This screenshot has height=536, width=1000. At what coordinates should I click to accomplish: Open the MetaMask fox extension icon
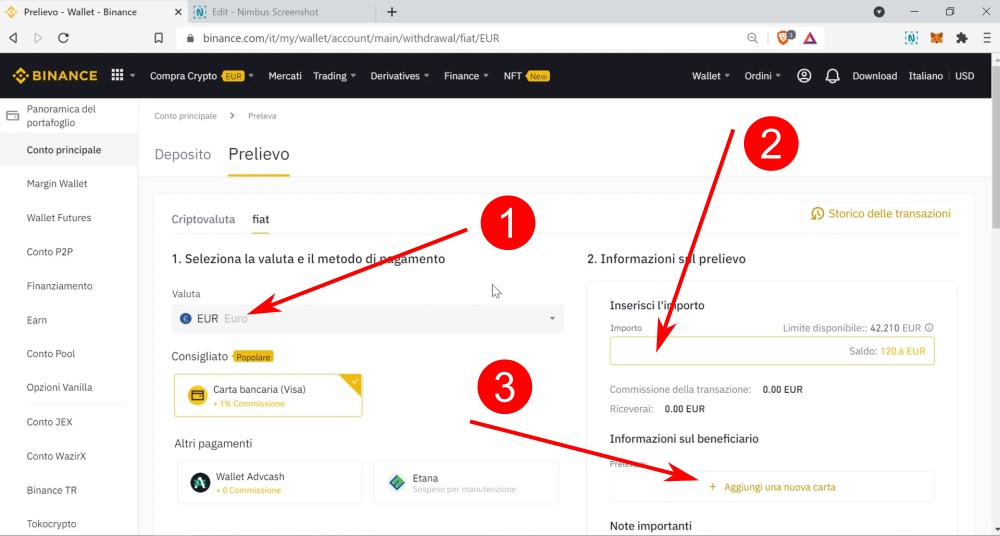click(936, 38)
